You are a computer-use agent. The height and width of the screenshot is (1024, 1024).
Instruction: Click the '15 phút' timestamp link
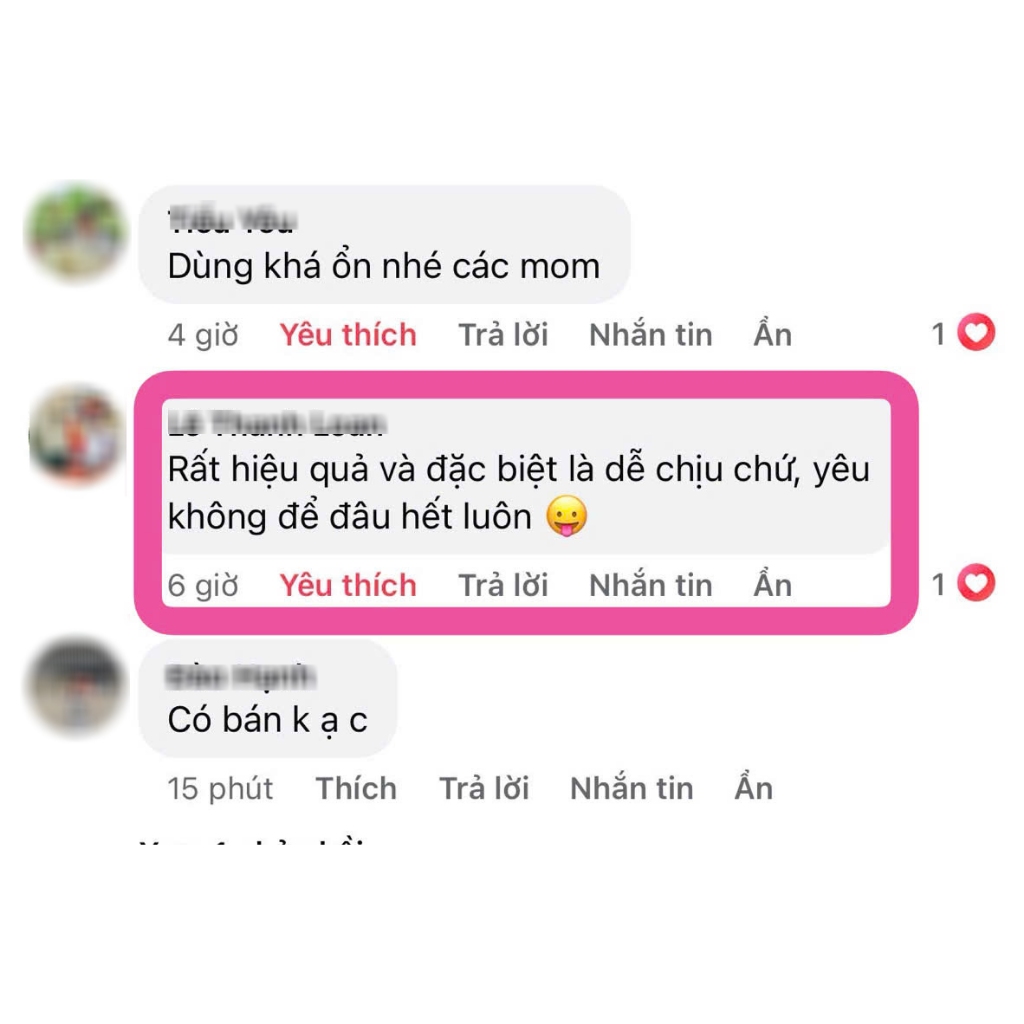click(x=220, y=789)
